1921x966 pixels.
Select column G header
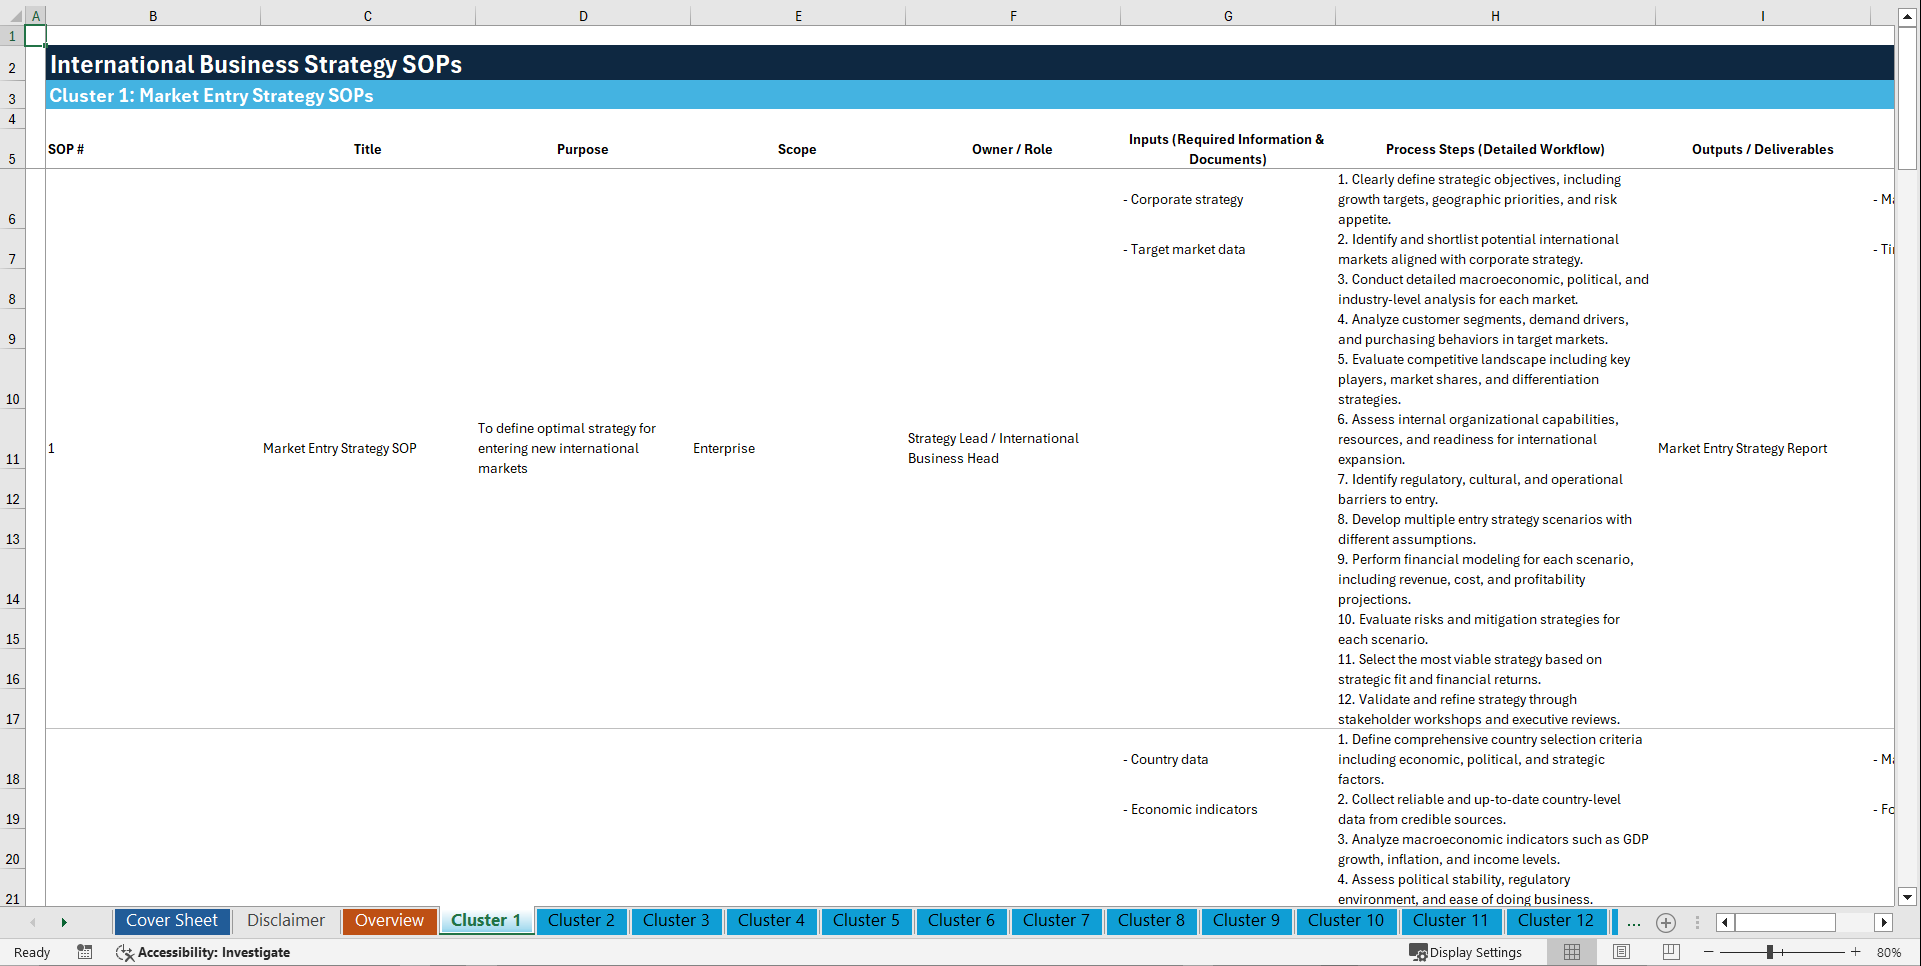1227,15
